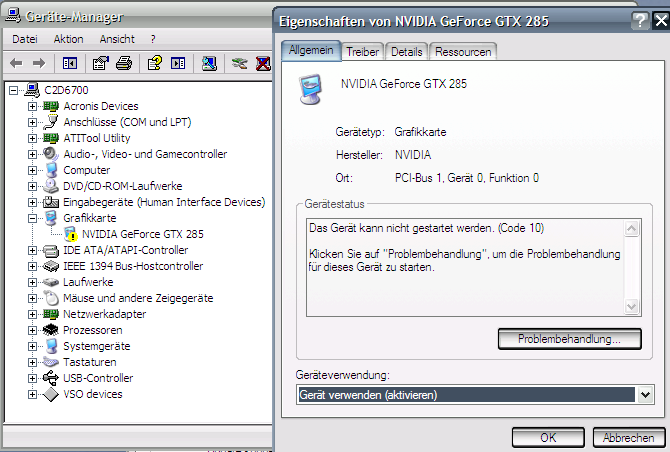
Task: Expand the Laufwerke node
Action: [32, 282]
